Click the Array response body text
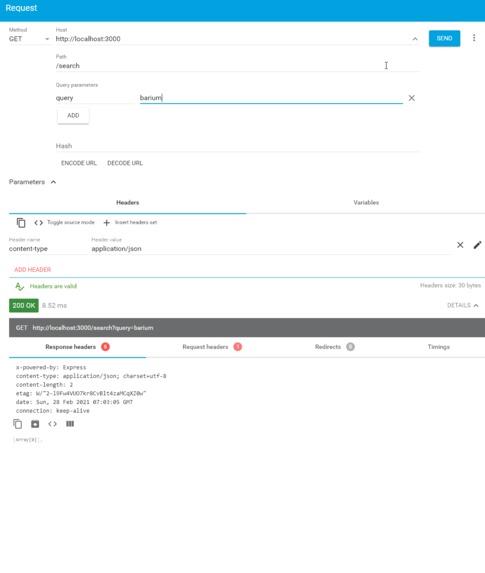This screenshot has height=573, width=485. coord(27,440)
